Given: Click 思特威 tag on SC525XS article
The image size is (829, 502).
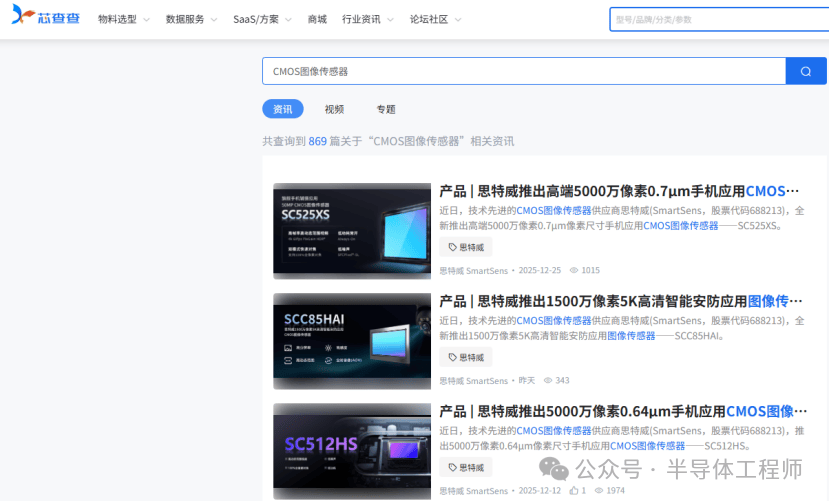Looking at the screenshot, I should [x=466, y=247].
